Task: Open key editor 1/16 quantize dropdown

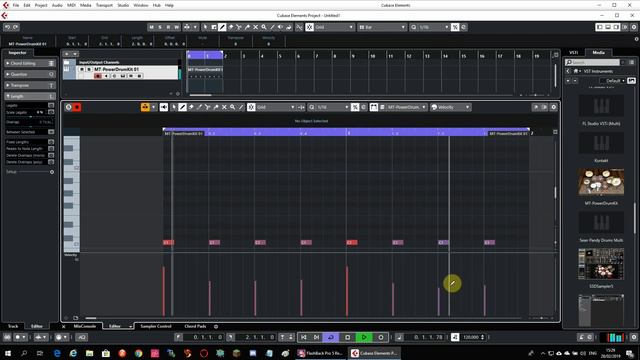Action: tap(332, 107)
